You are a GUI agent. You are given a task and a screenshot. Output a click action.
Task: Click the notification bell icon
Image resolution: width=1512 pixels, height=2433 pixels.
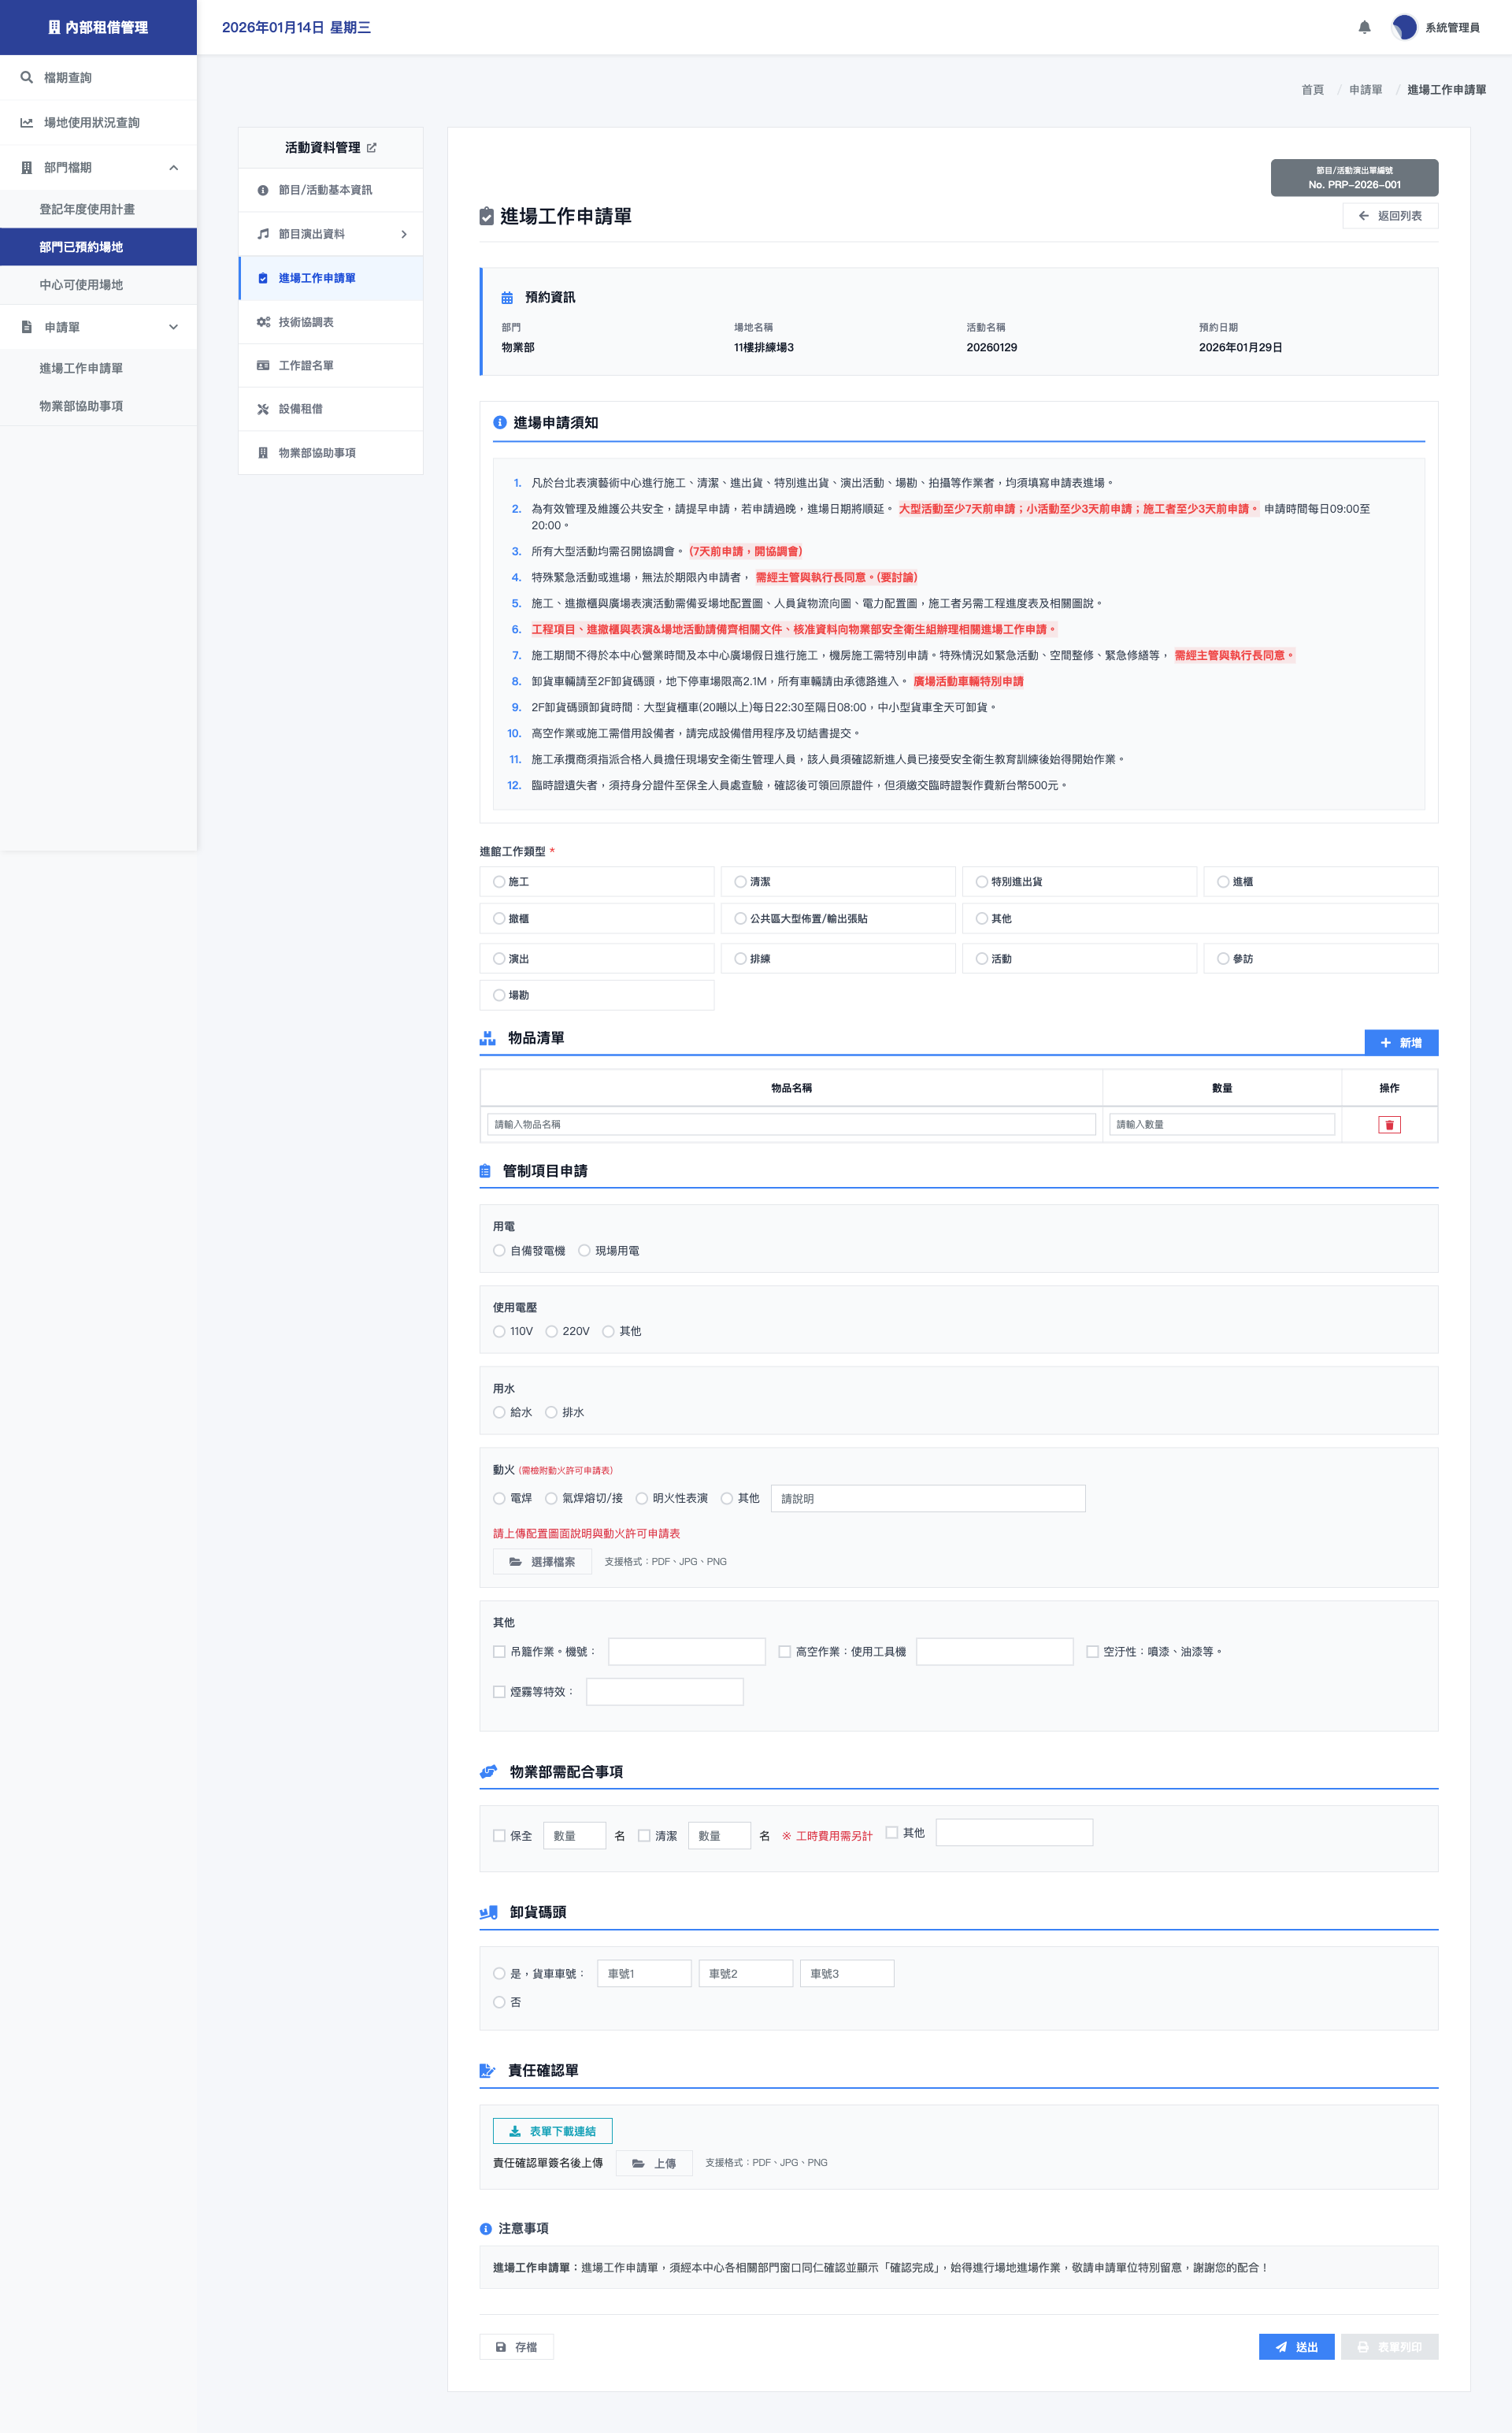1364,27
